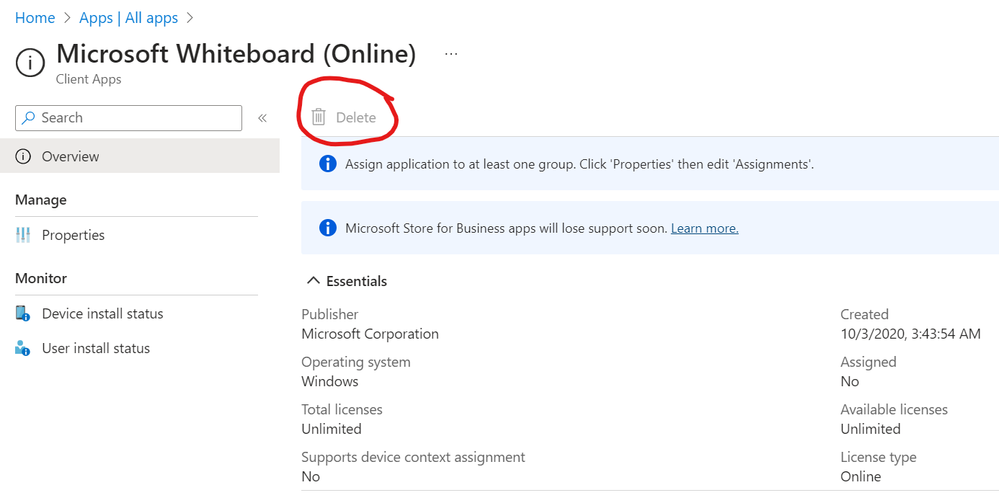Click the Assign application to at least one group message
Screen dimensions: 999x495
tap(580, 164)
